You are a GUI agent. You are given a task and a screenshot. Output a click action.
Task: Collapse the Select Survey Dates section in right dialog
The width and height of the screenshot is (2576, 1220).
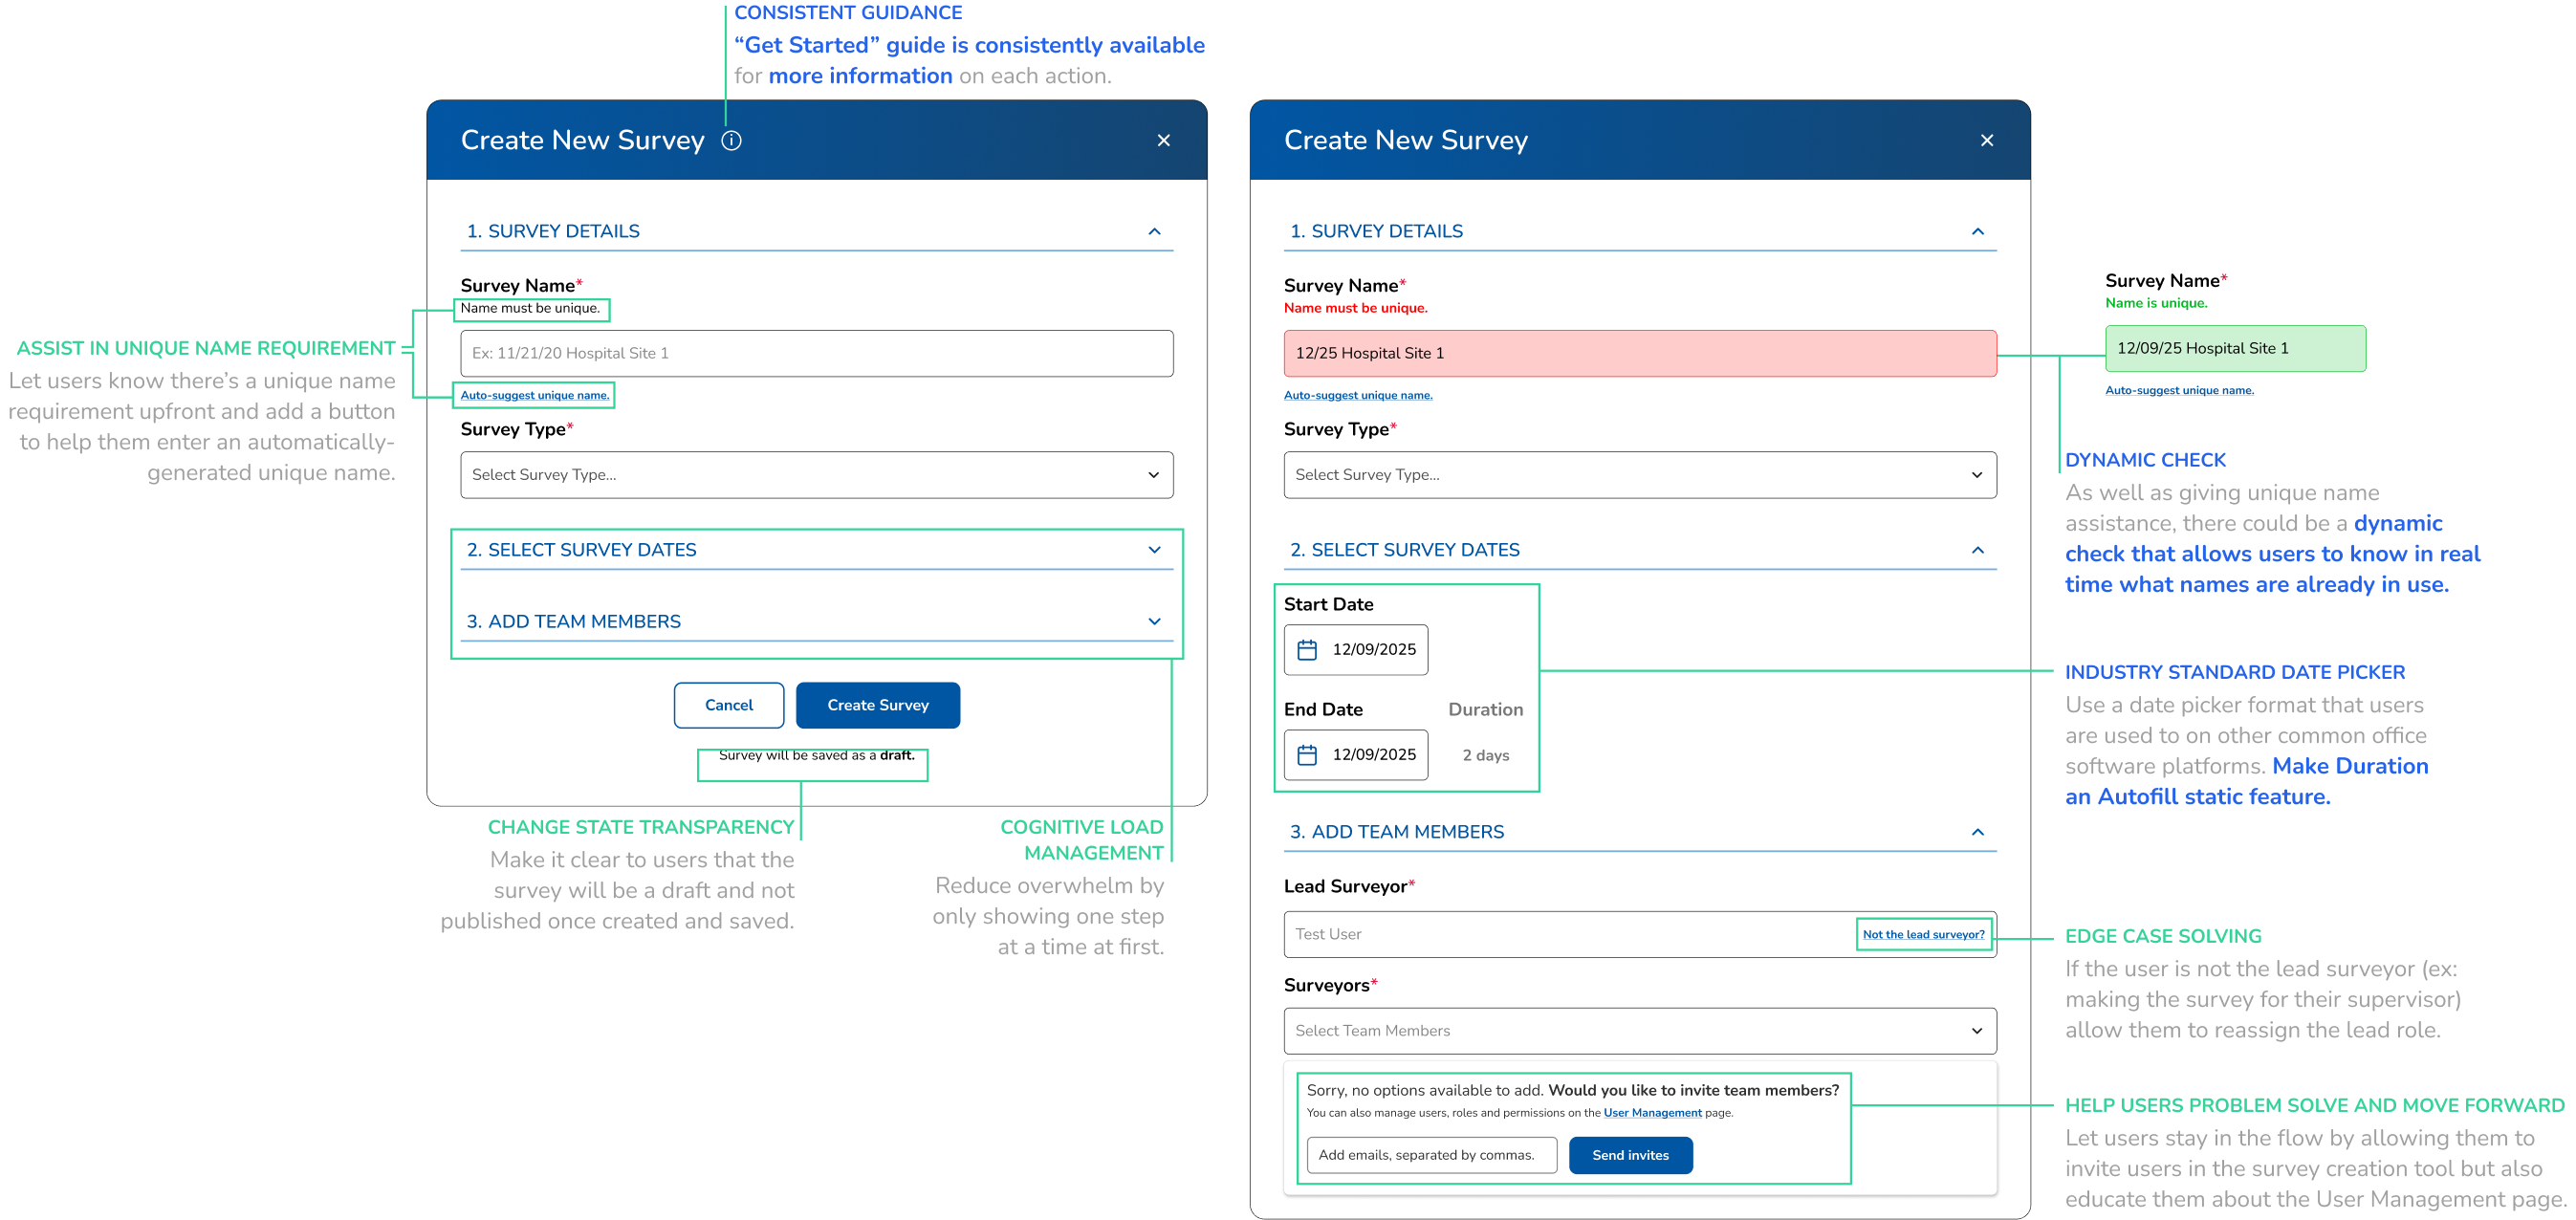coord(1977,549)
